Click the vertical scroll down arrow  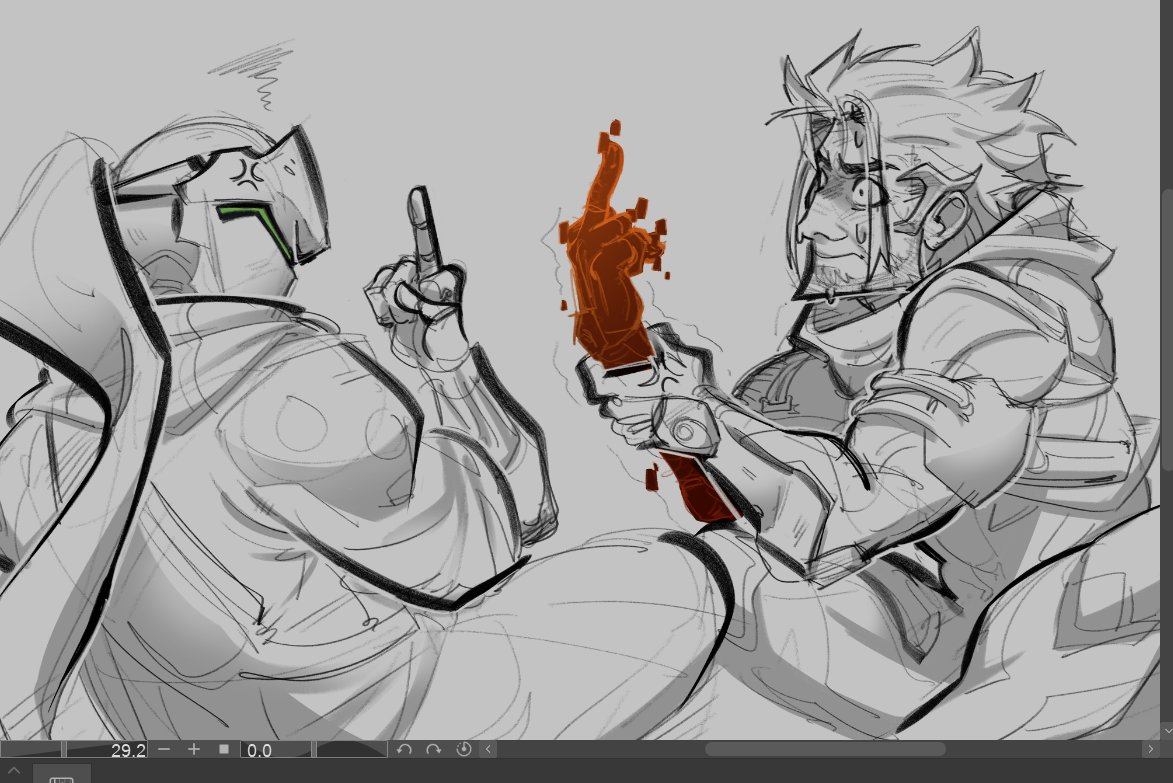coord(1167,731)
